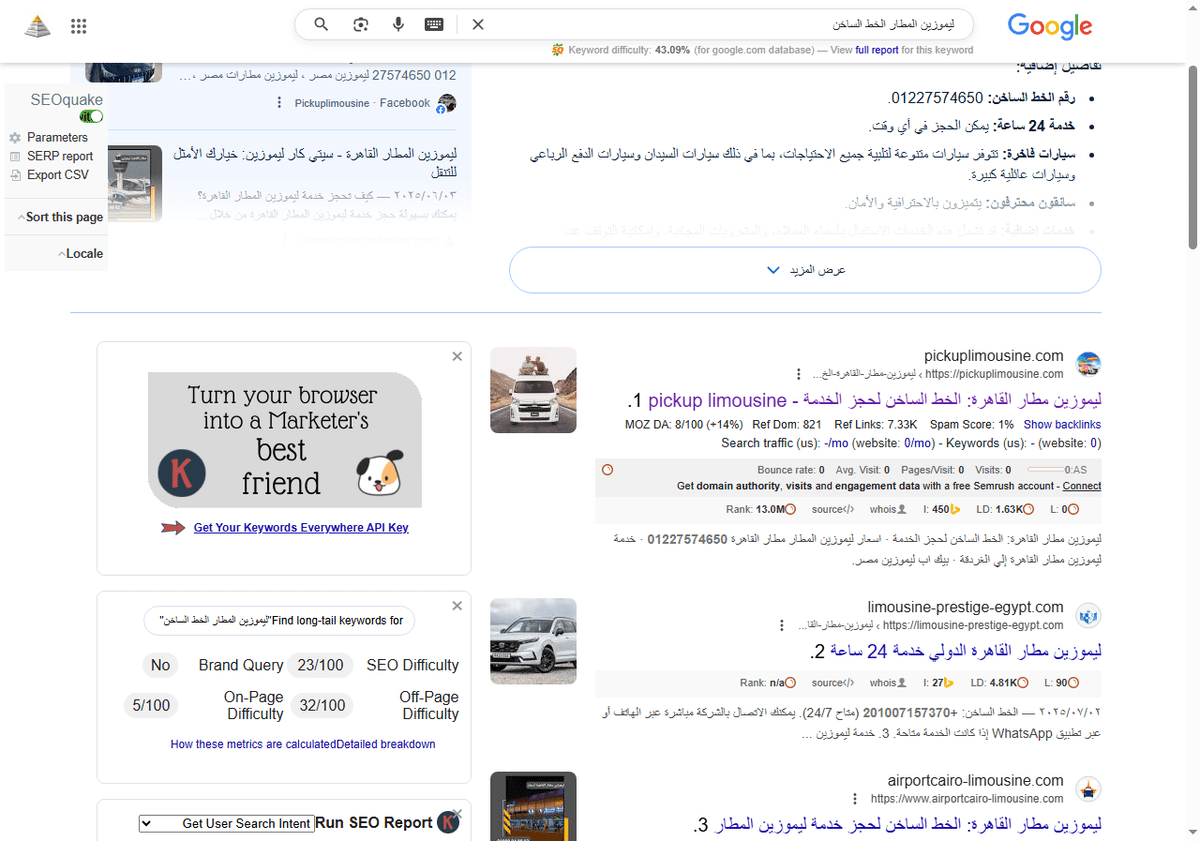Expand عرض المزيد (Show more) results
The width and height of the screenshot is (1200, 841).
click(804, 269)
